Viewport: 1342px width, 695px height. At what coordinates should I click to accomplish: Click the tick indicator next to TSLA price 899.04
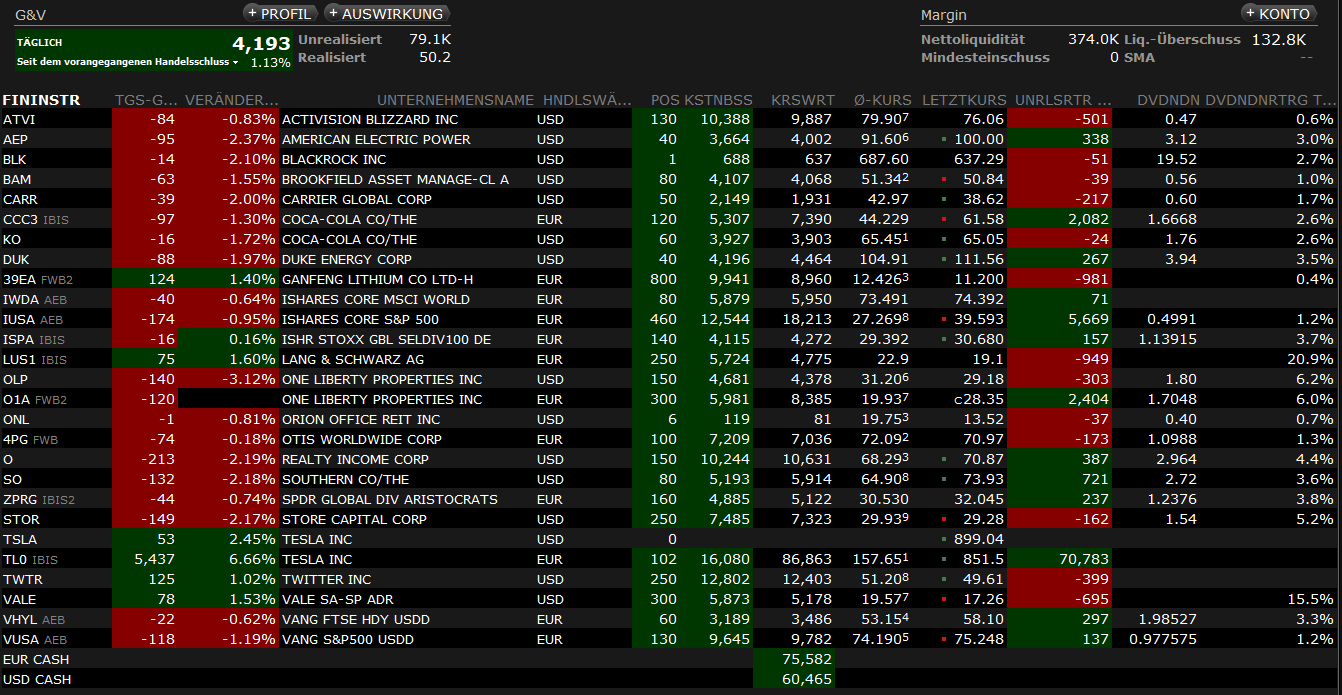[944, 540]
